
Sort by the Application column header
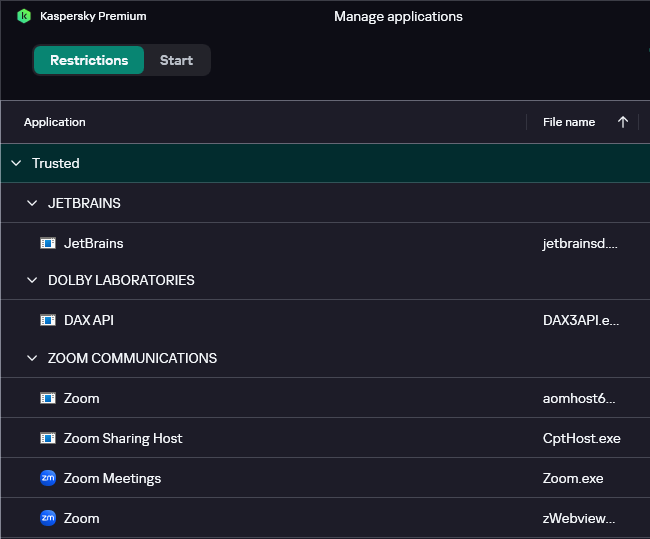55,122
